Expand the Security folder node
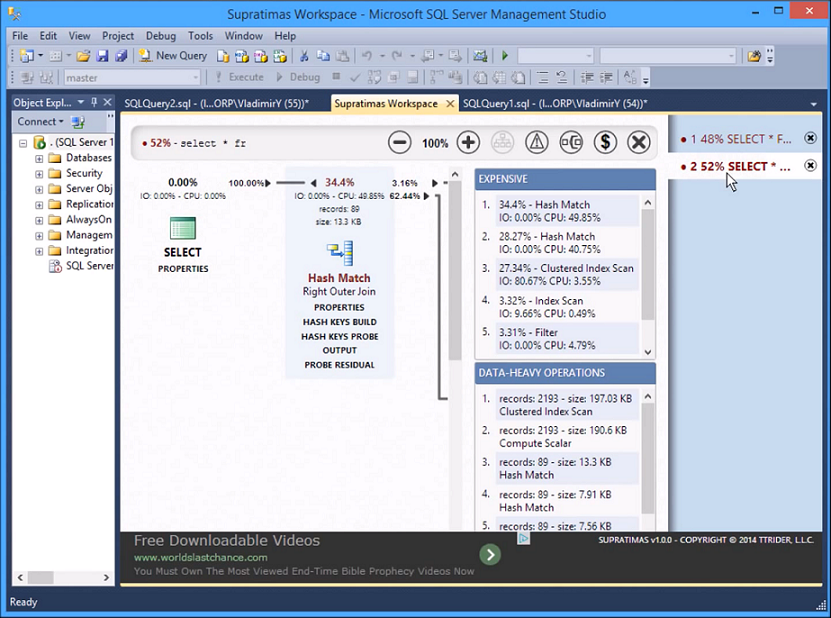 tap(39, 173)
